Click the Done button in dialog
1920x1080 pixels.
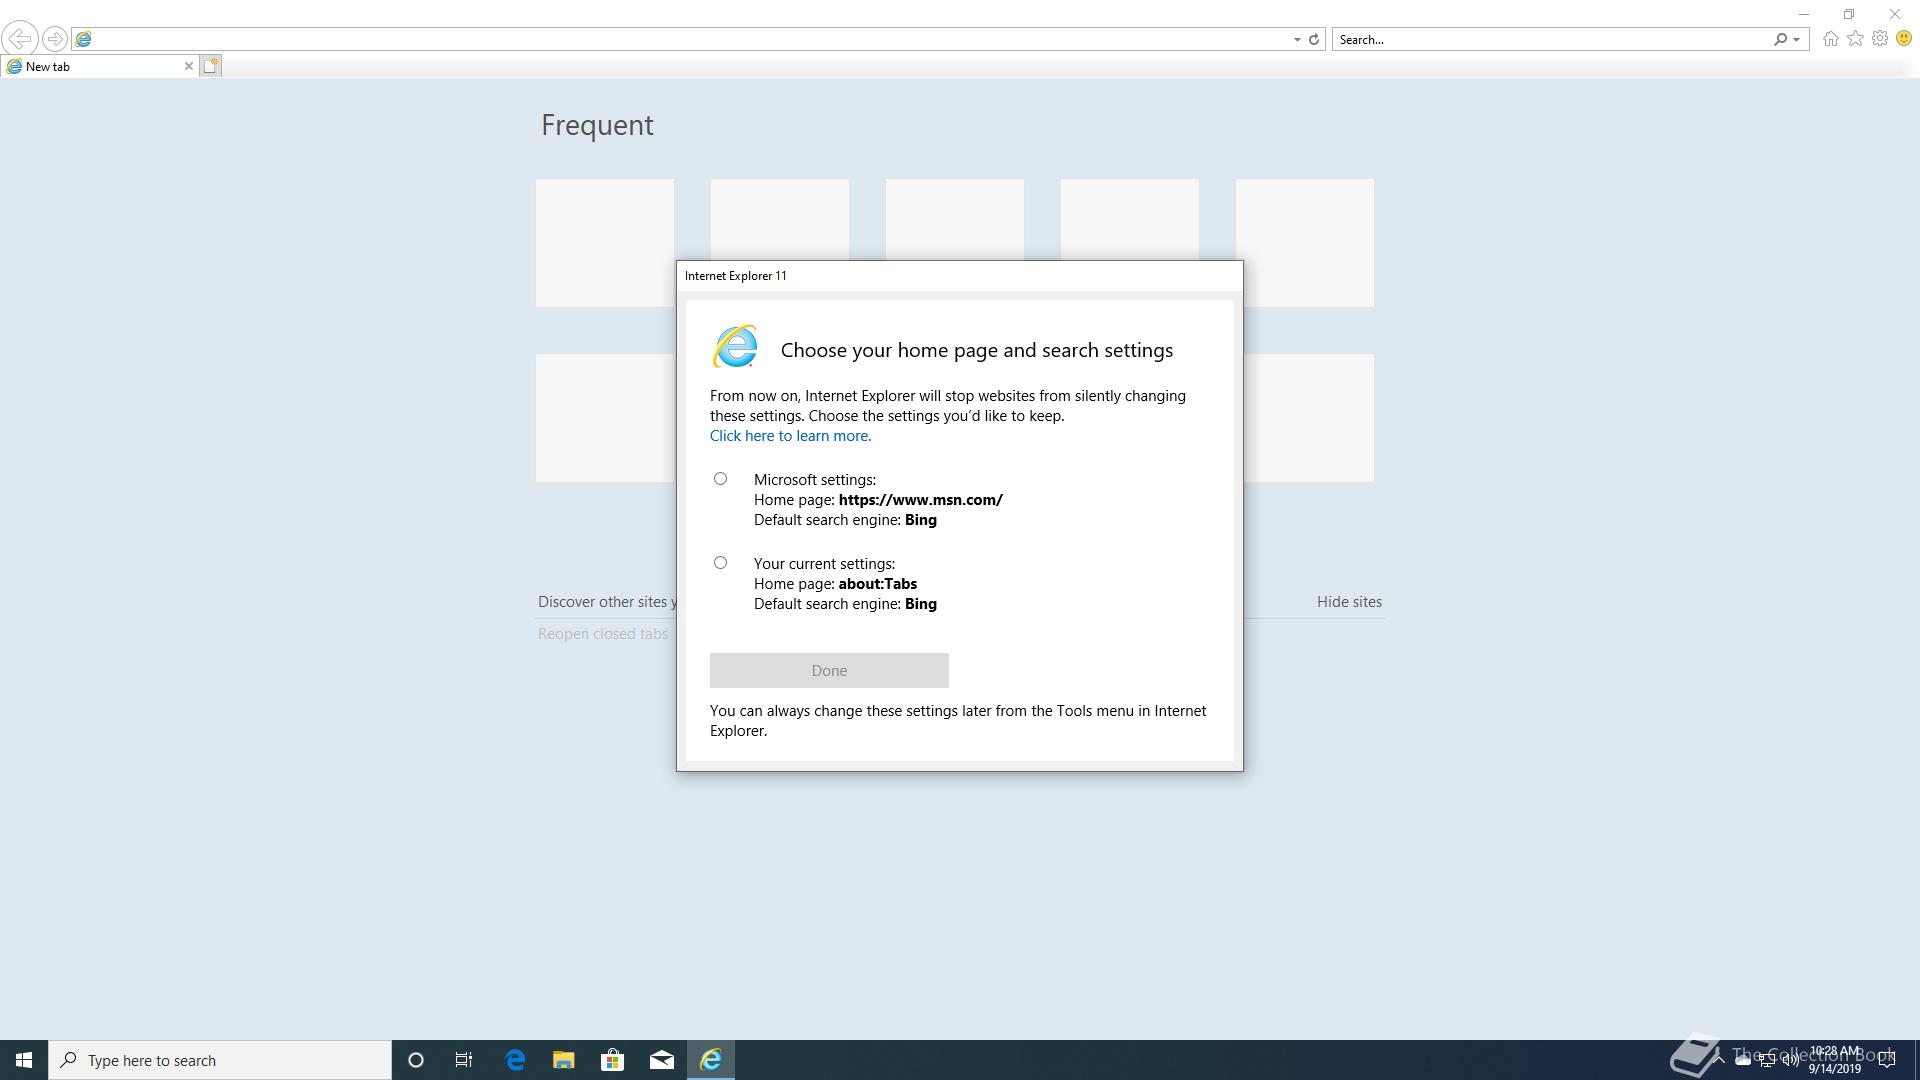pyautogui.click(x=829, y=671)
